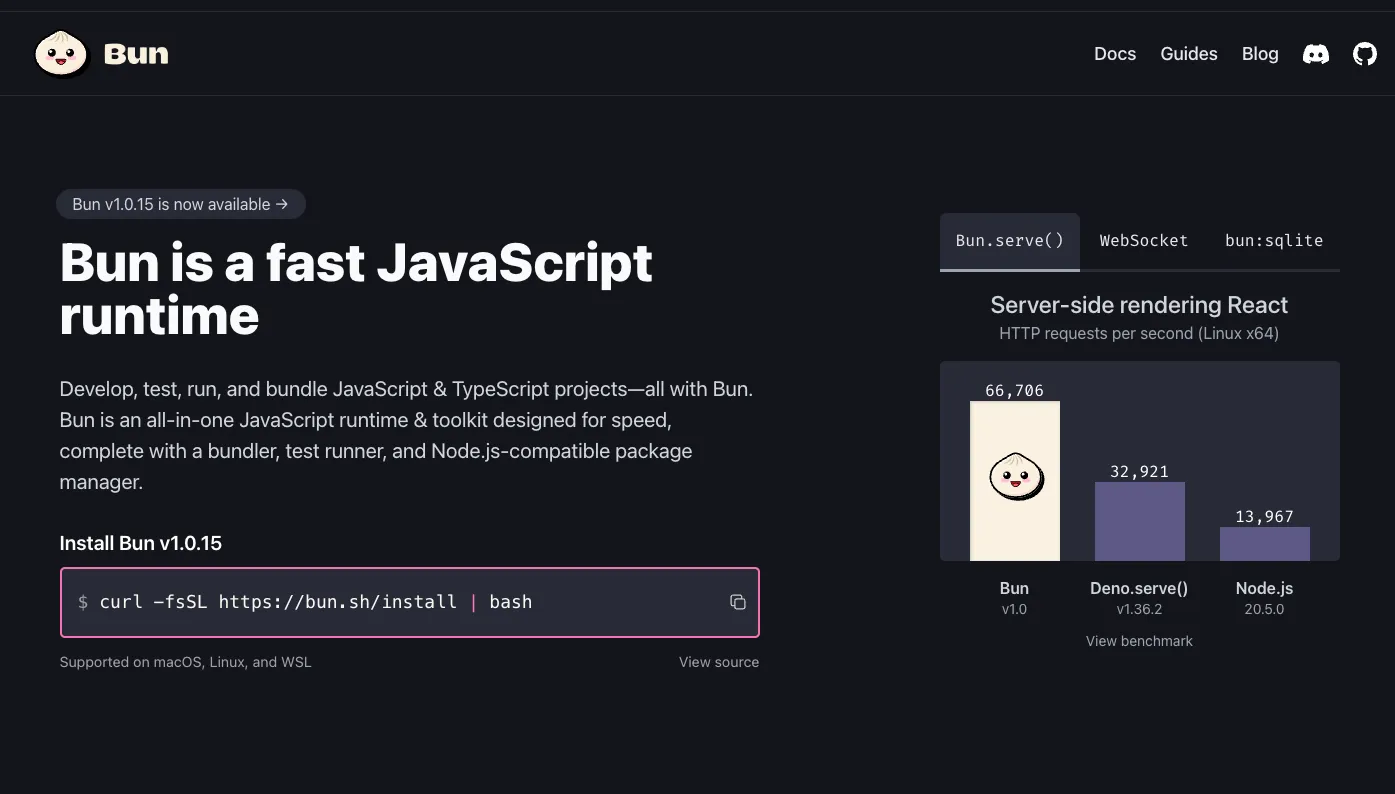1395x794 pixels.
Task: Click the Bun v1.0.15 announcement banner
Action: click(181, 204)
